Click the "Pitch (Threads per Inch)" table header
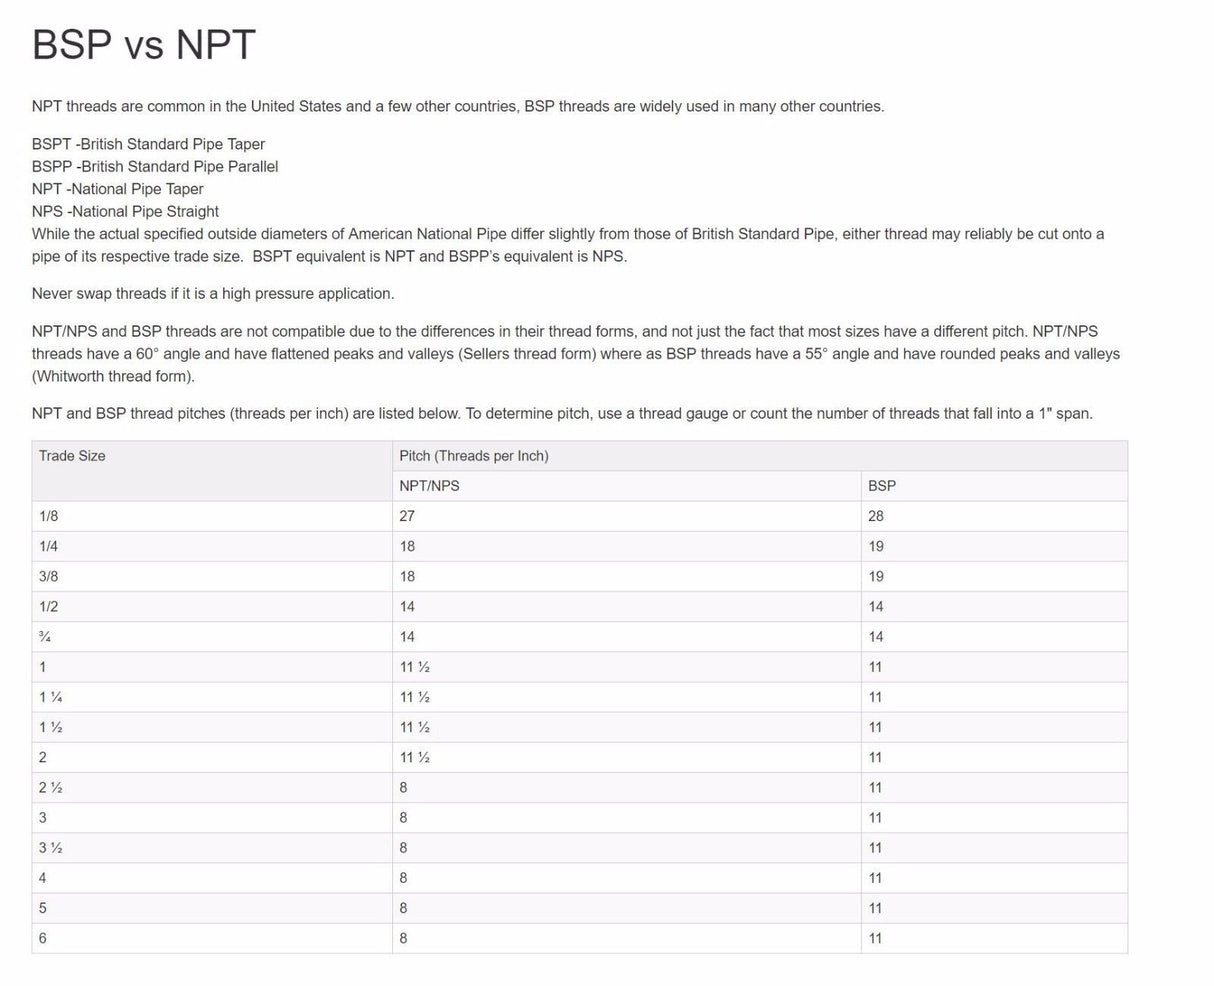Screen dimensions: 1214x986 point(473,456)
